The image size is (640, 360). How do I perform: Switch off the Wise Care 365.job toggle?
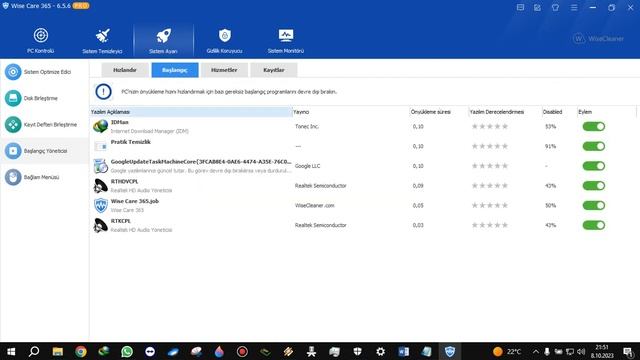pos(593,205)
